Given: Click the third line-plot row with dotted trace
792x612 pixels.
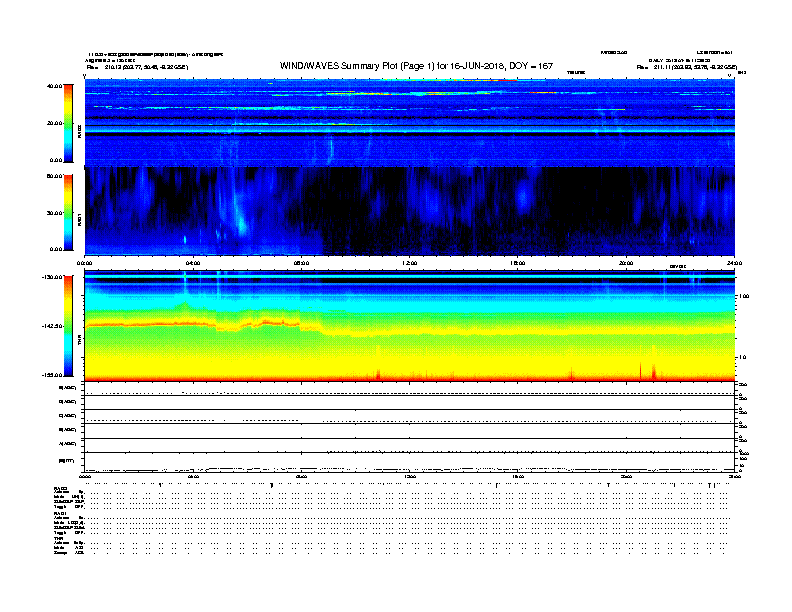Looking at the screenshot, I should [409, 417].
